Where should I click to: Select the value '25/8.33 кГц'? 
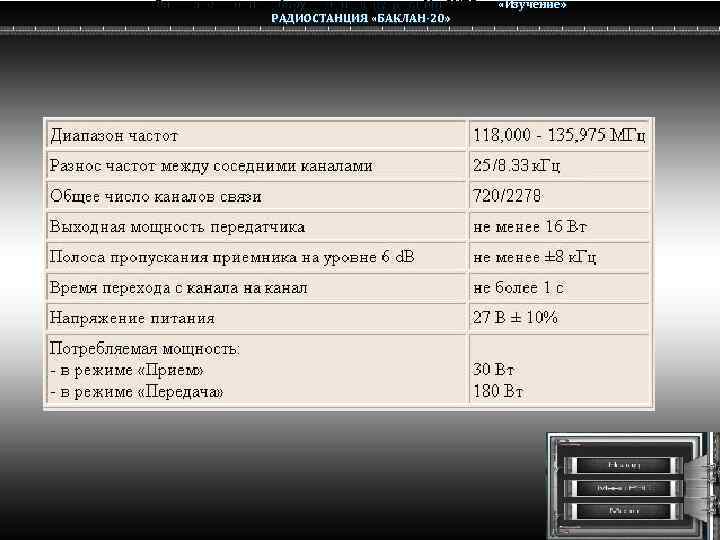click(x=517, y=166)
